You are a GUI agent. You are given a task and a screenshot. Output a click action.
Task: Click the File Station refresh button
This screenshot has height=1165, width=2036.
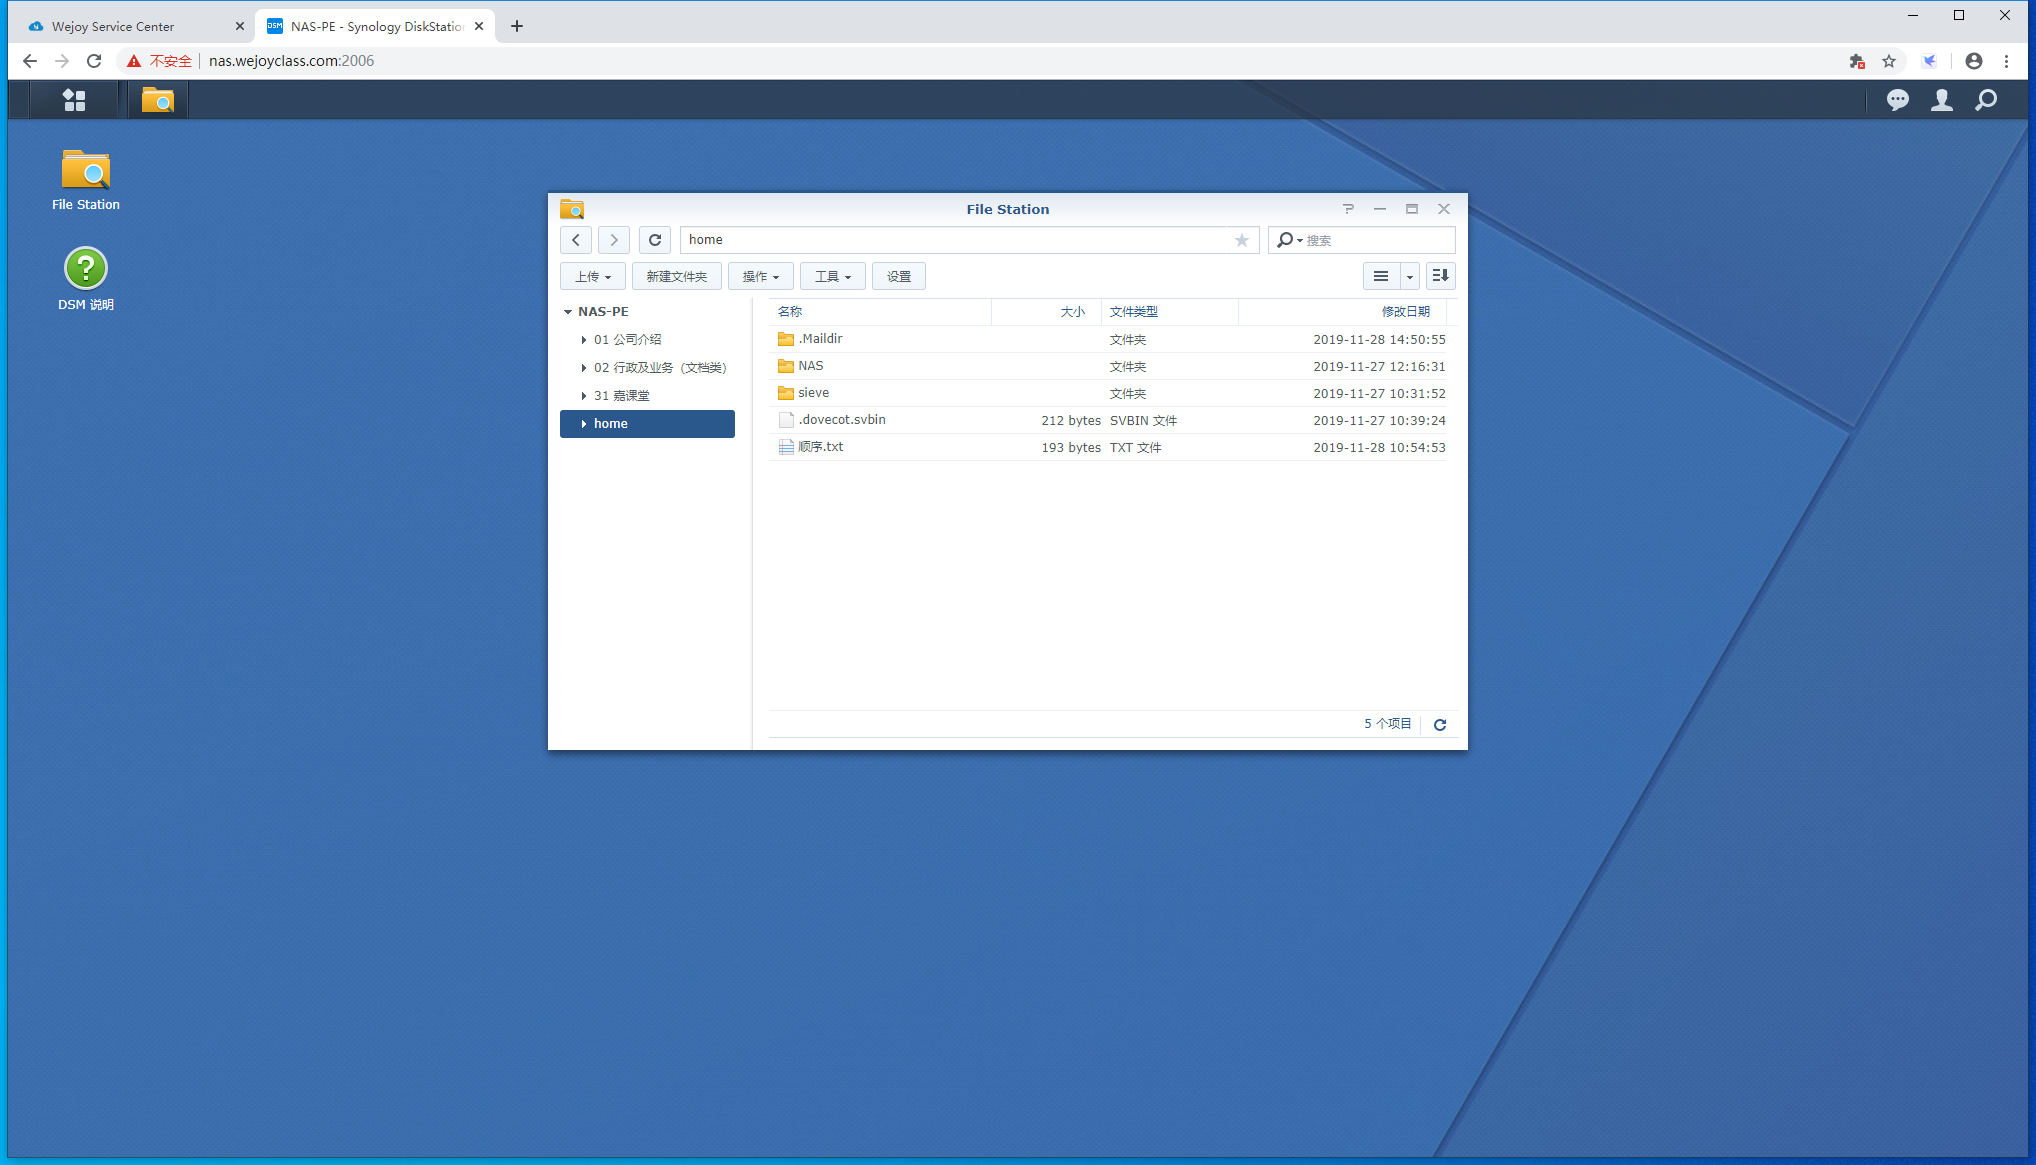pyautogui.click(x=655, y=240)
